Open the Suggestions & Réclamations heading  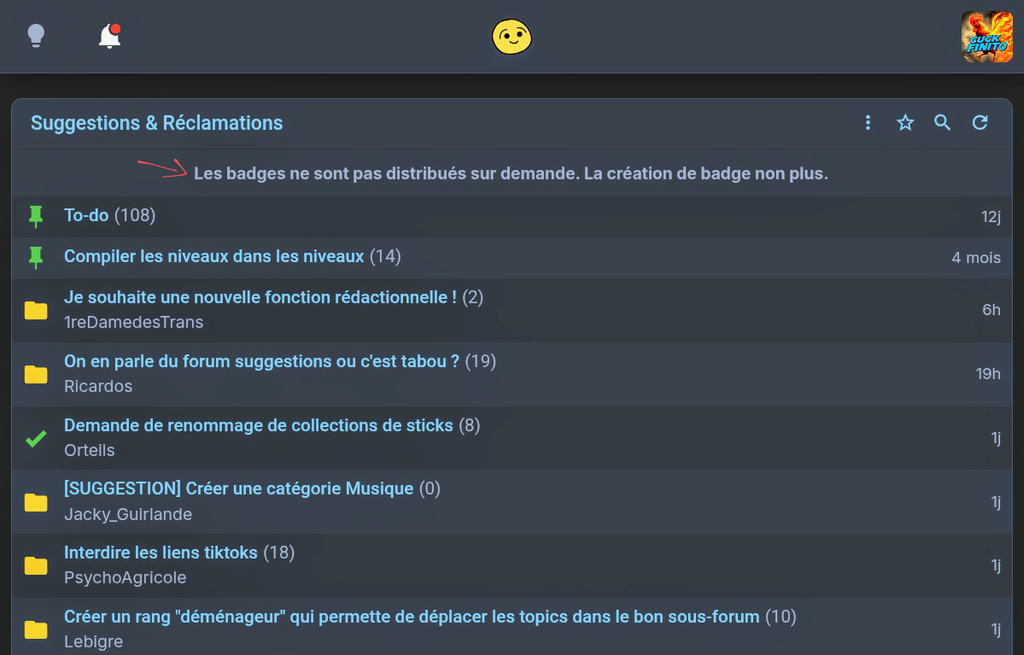pyautogui.click(x=157, y=123)
